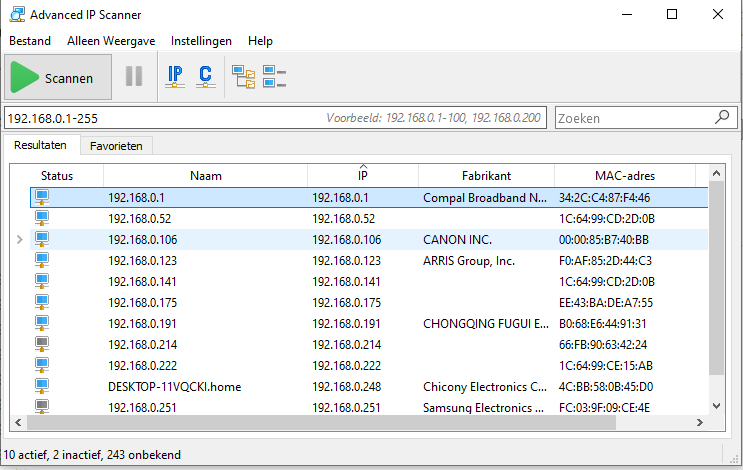Image resolution: width=743 pixels, height=470 pixels.
Task: Click the IP range input field
Action: (160, 118)
